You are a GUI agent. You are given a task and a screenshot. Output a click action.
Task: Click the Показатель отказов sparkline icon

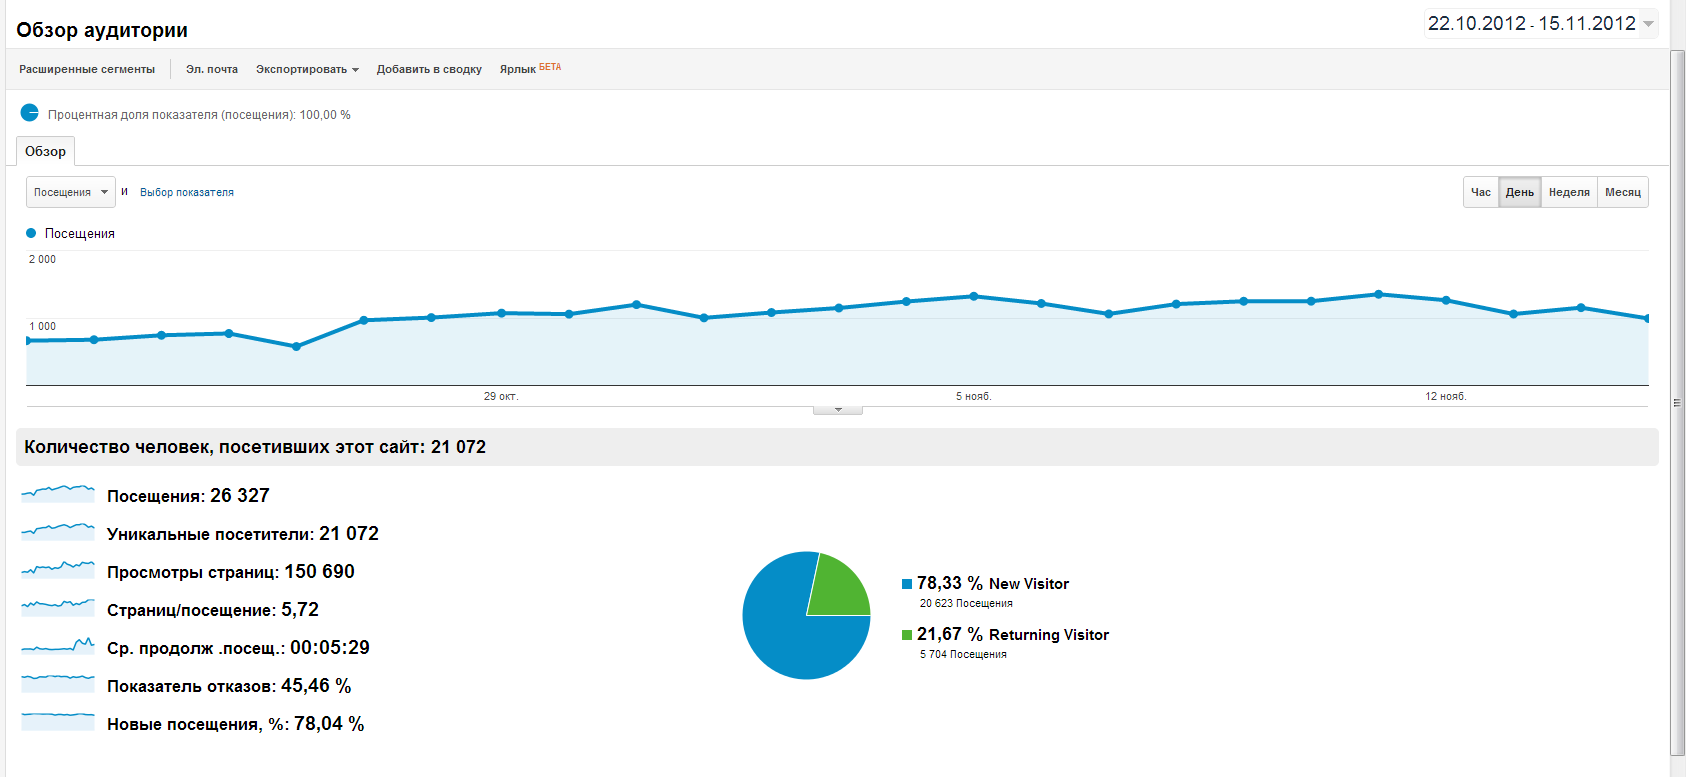[x=58, y=684]
